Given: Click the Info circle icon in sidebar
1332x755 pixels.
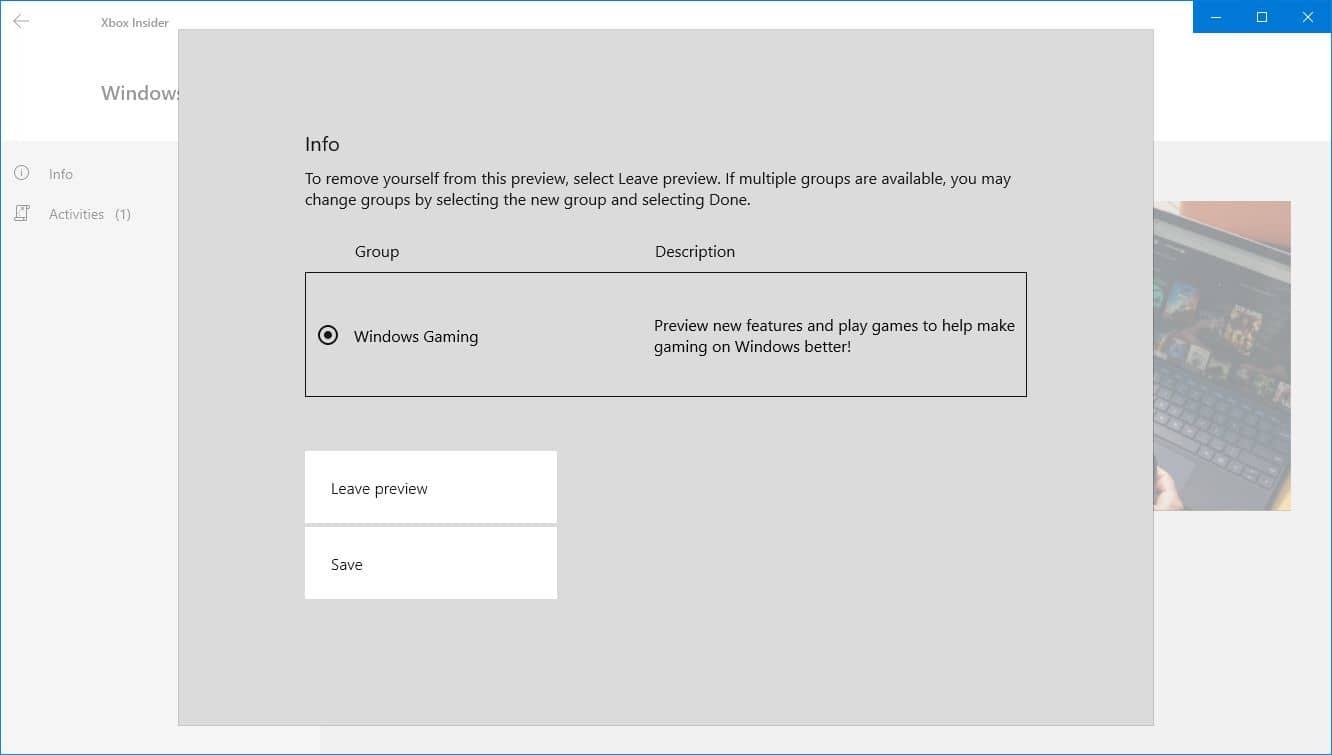Looking at the screenshot, I should point(21,173).
